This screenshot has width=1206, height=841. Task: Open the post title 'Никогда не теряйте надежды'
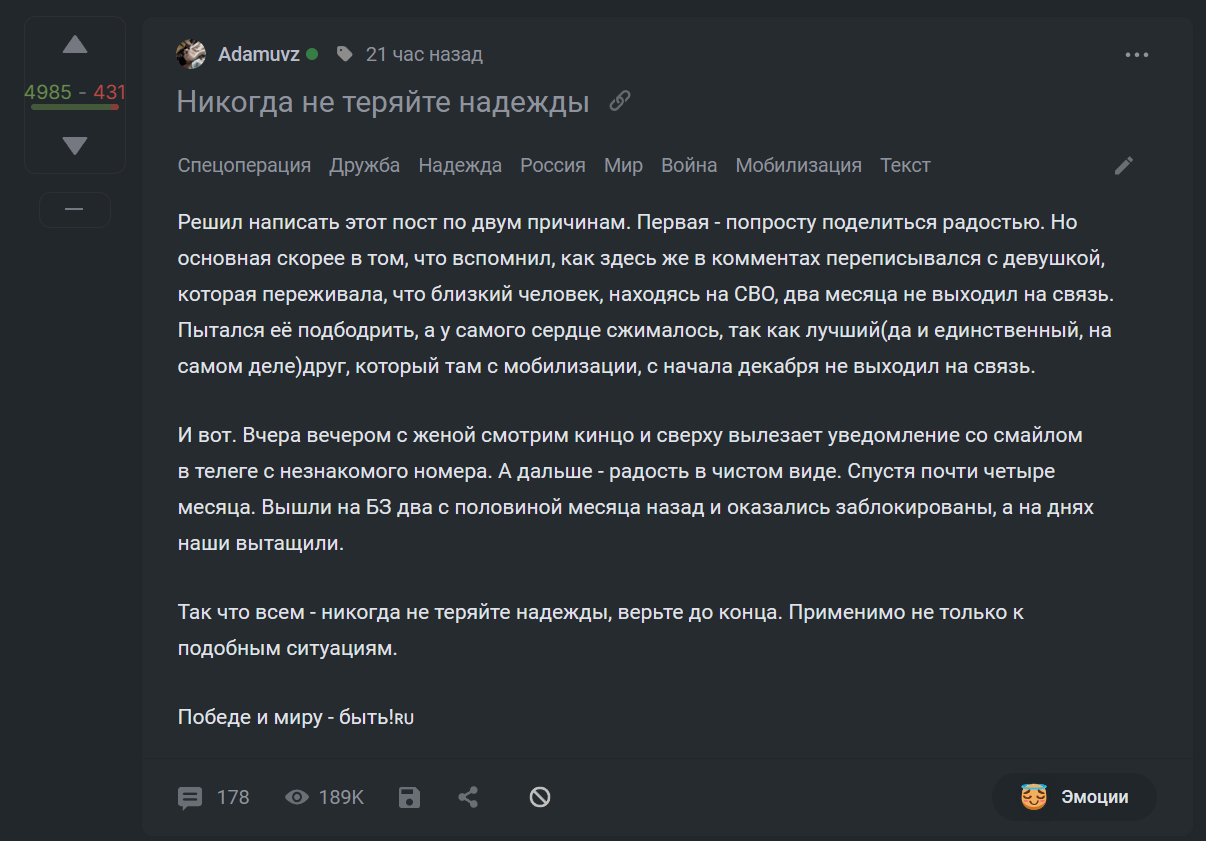point(383,102)
